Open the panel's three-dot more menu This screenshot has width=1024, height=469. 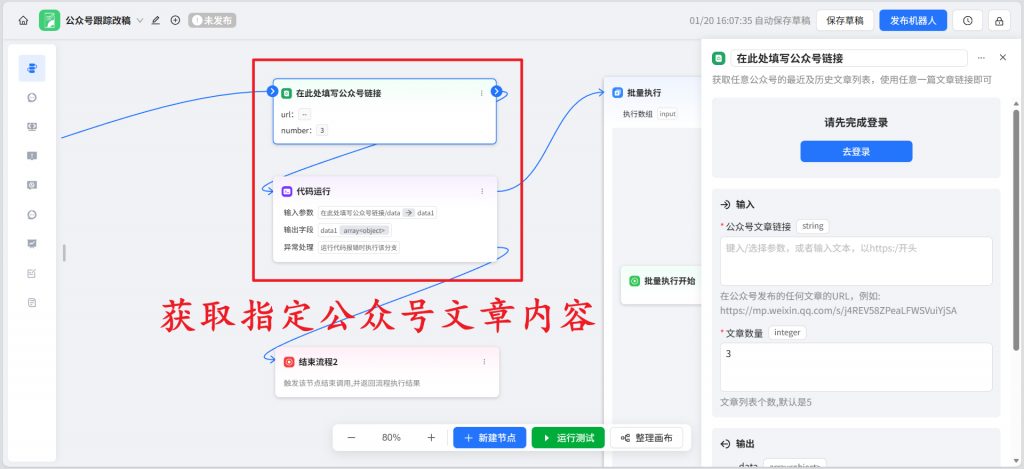point(981,58)
